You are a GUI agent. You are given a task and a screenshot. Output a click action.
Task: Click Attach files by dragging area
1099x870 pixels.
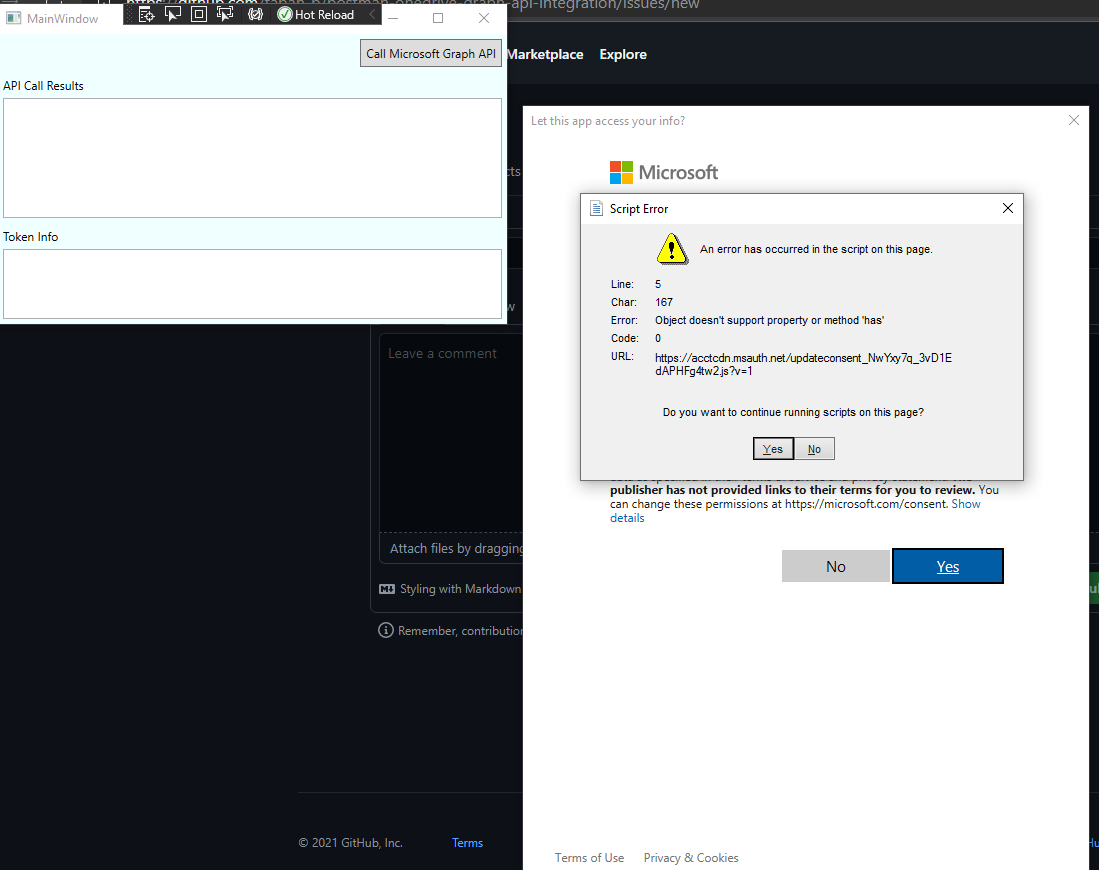tap(451, 548)
